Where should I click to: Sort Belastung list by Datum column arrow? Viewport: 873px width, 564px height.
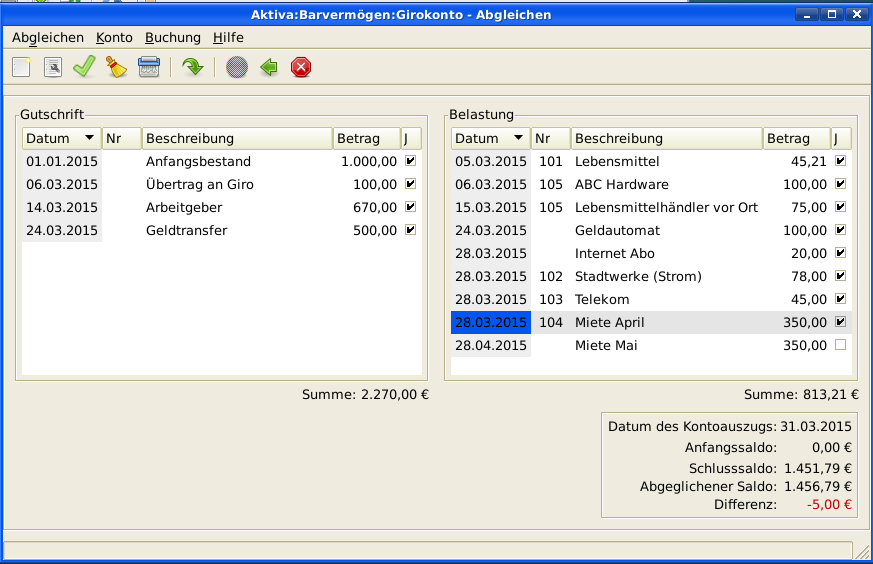click(518, 138)
